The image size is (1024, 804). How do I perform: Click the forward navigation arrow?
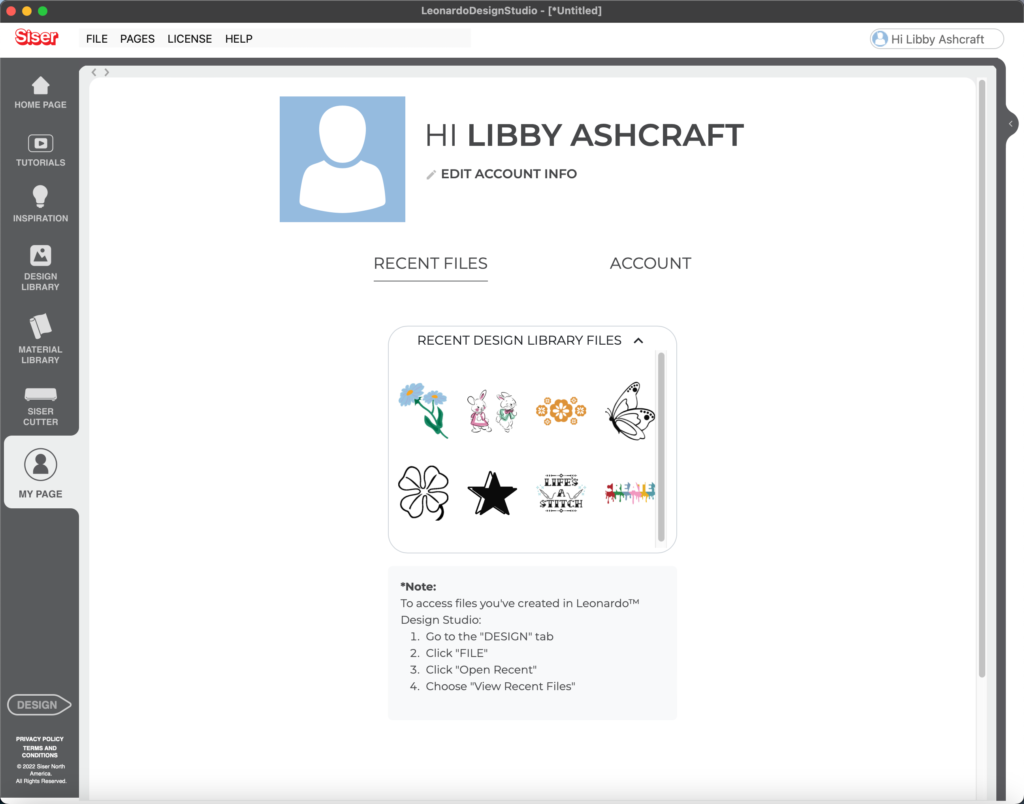point(106,72)
